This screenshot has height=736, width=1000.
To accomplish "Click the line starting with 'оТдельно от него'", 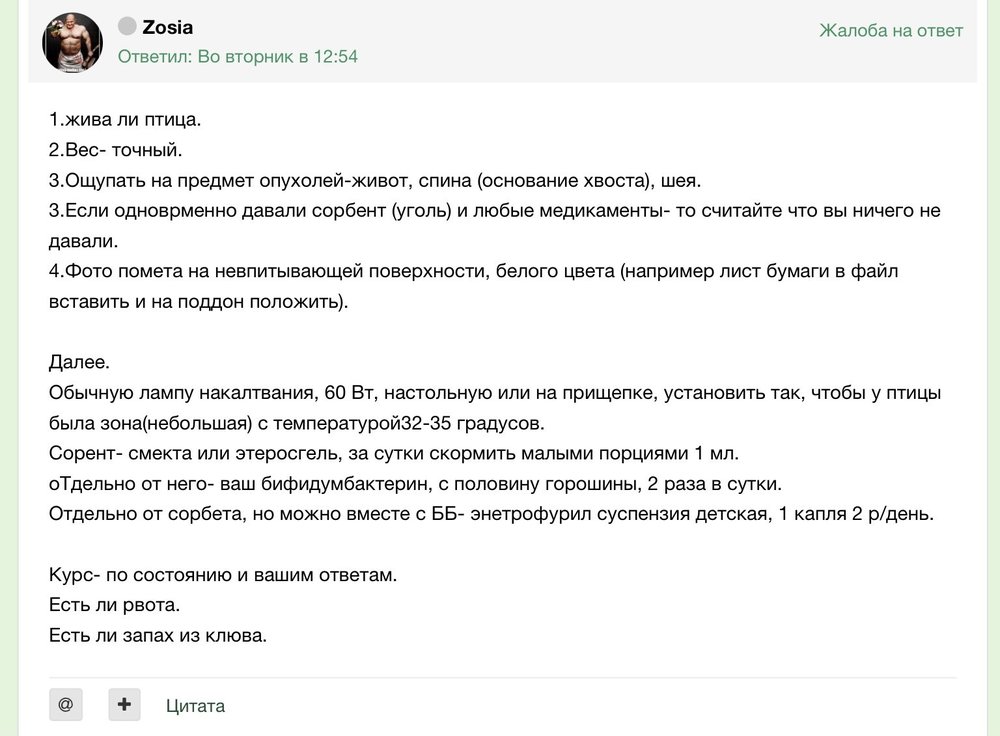I will pos(415,484).
